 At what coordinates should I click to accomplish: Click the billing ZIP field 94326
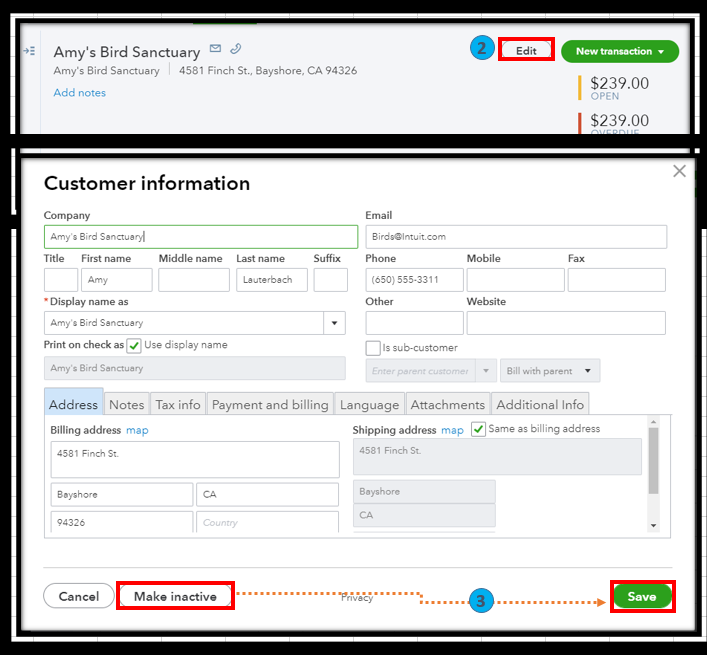[122, 522]
